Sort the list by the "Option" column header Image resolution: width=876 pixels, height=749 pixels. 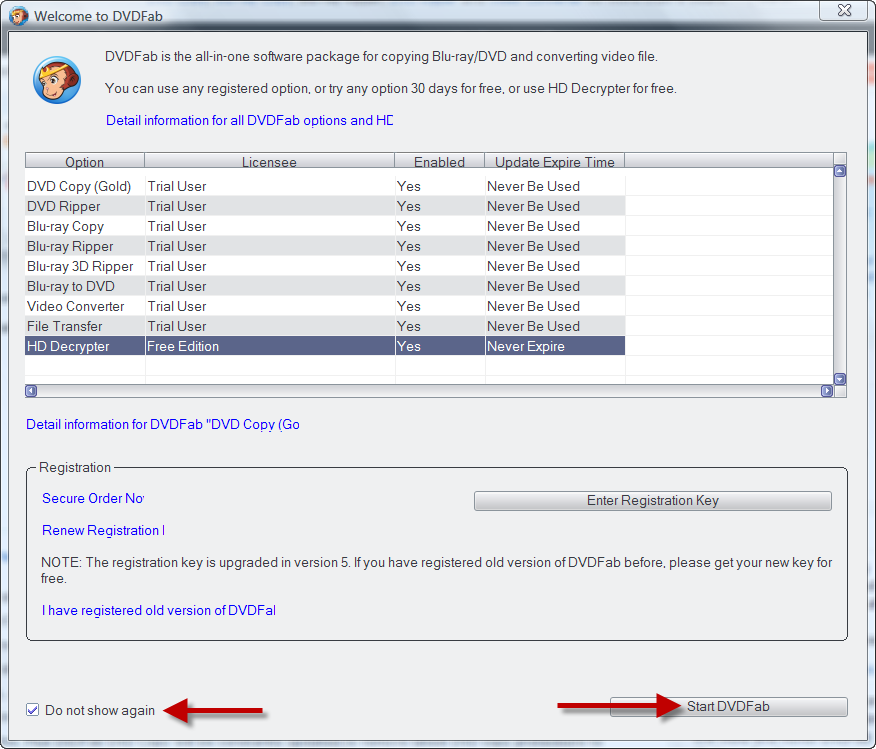tap(84, 160)
